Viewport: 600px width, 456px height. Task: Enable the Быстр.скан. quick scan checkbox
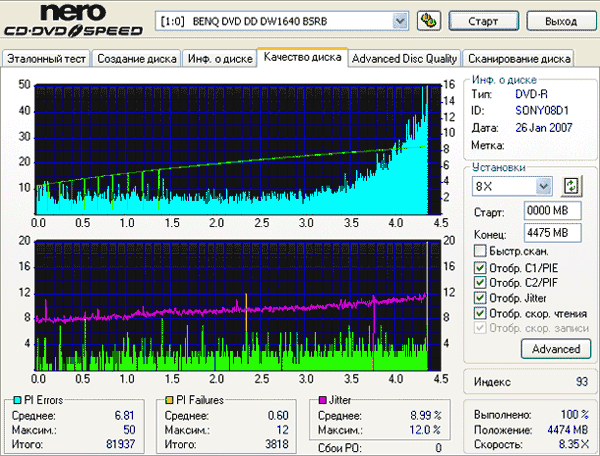tap(481, 251)
